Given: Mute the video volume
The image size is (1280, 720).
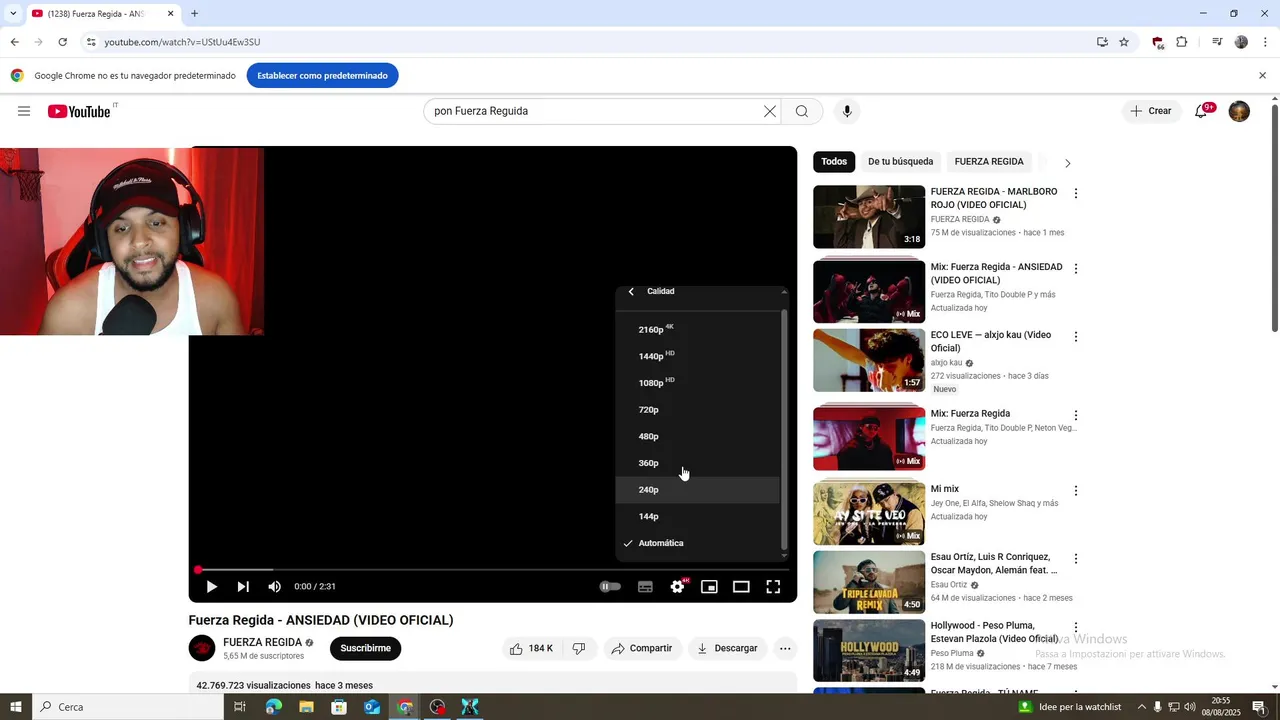Looking at the screenshot, I should pyautogui.click(x=275, y=587).
